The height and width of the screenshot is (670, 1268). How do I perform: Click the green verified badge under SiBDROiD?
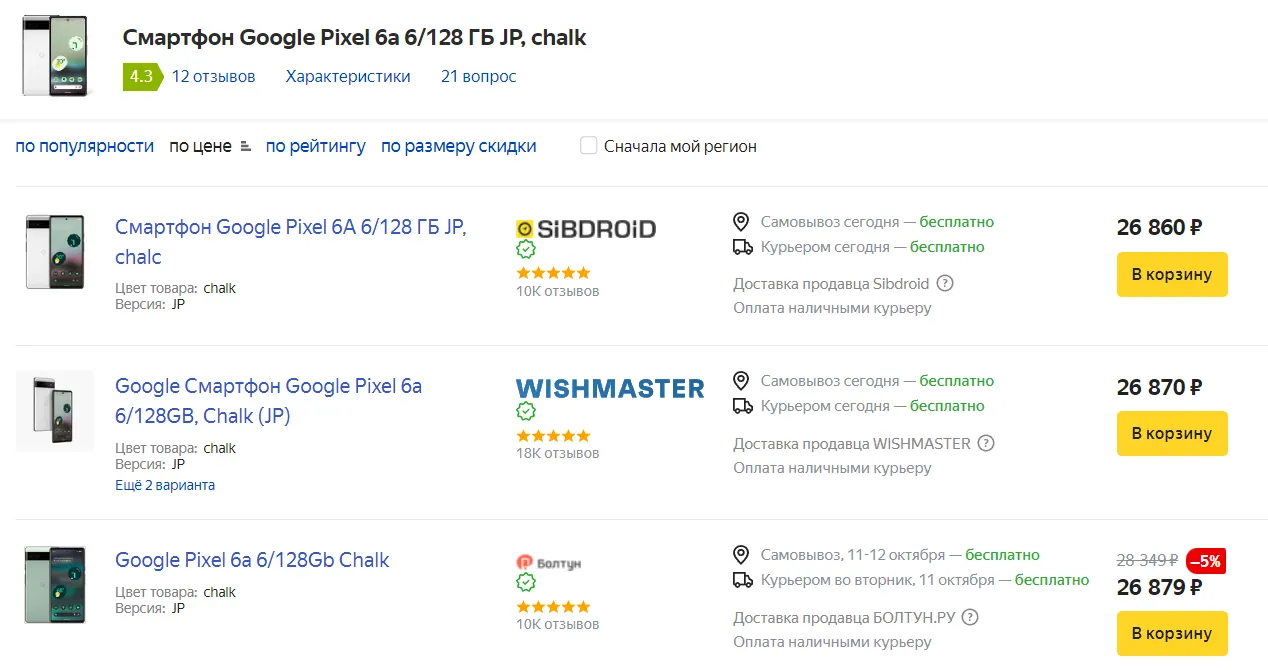(526, 250)
